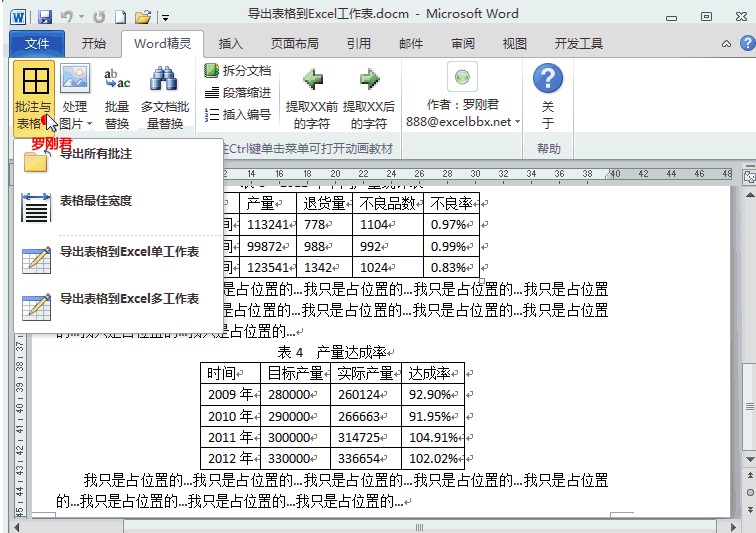Viewport: 756px width, 533px height.
Task: Click the vertical scrollbar thumb
Action: [750, 406]
